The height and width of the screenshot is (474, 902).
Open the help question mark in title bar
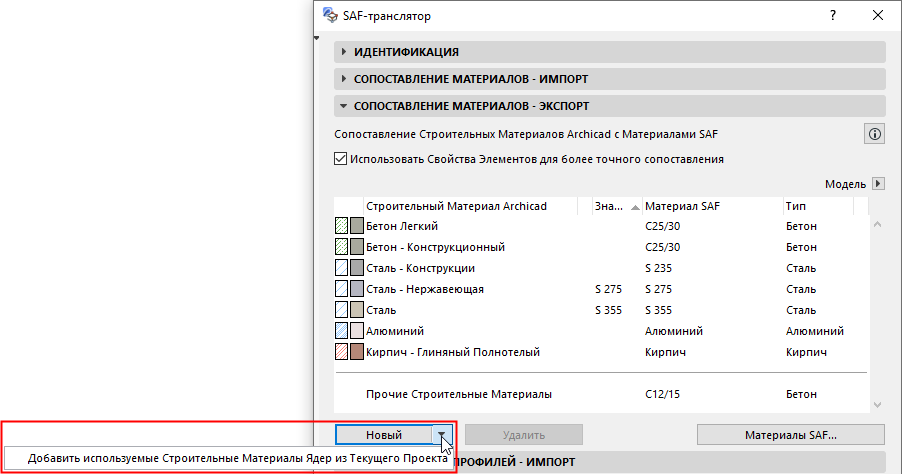click(x=832, y=16)
